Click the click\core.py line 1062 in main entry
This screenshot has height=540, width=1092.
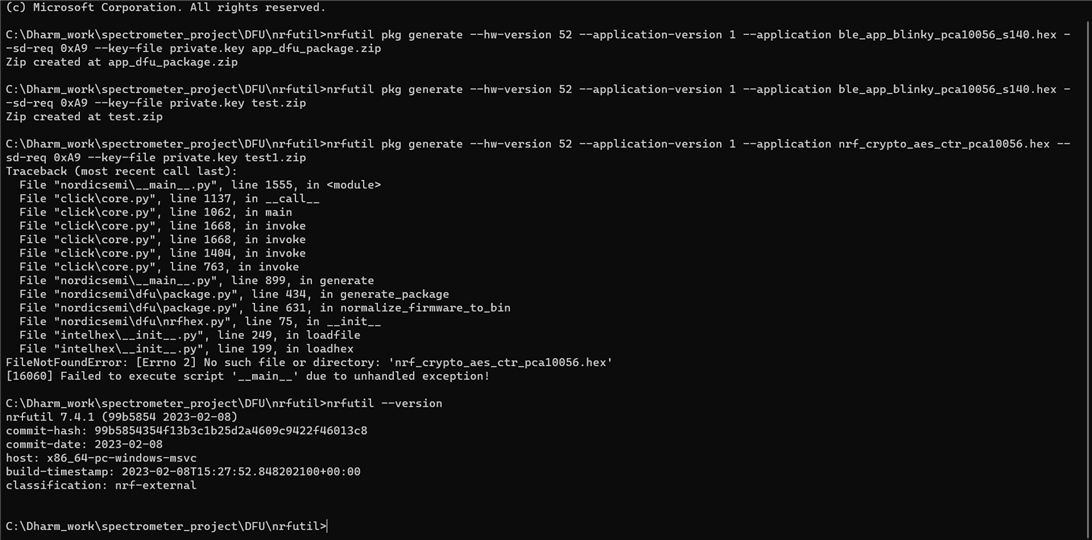pyautogui.click(x=156, y=213)
